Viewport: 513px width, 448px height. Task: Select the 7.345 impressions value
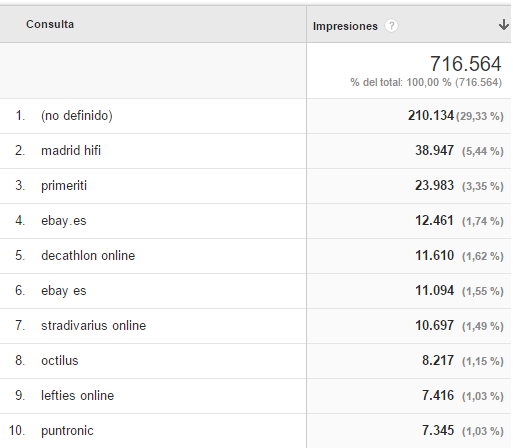(x=438, y=431)
